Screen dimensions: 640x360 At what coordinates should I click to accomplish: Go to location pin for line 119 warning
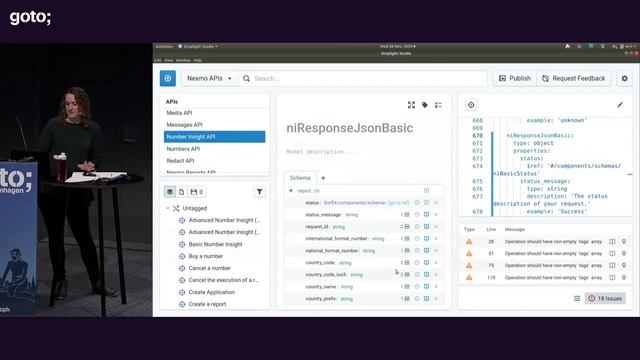click(x=624, y=278)
